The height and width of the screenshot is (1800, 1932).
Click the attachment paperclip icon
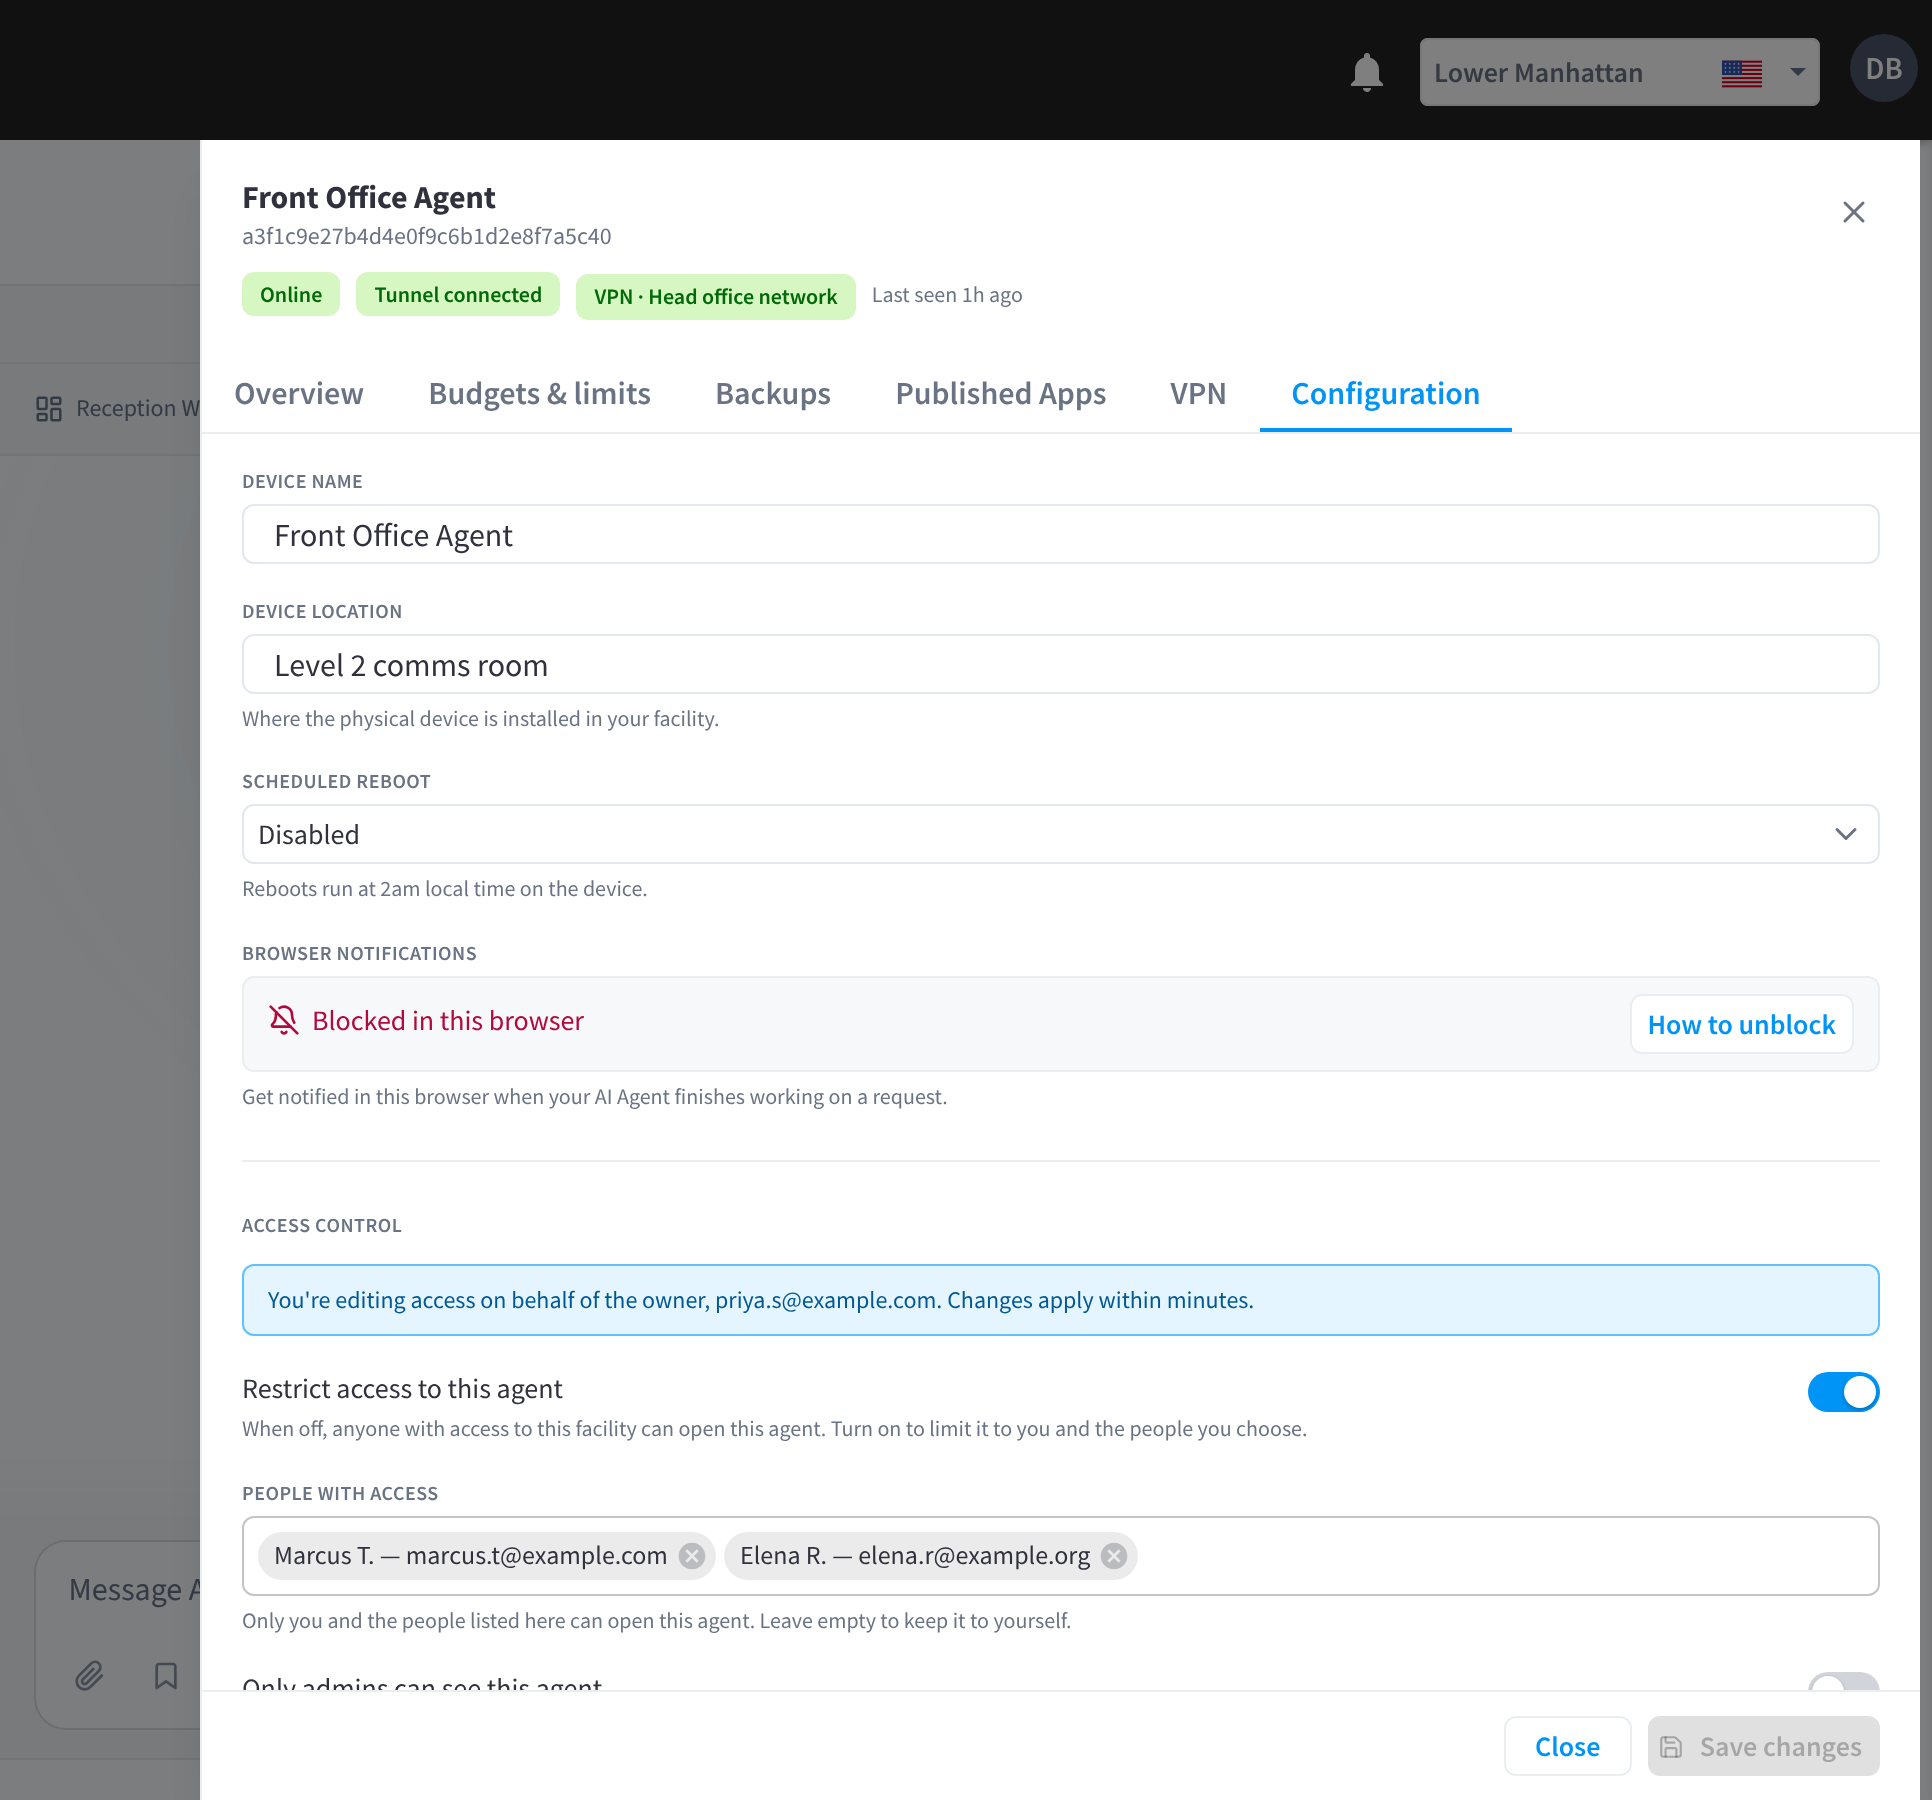(x=89, y=1675)
